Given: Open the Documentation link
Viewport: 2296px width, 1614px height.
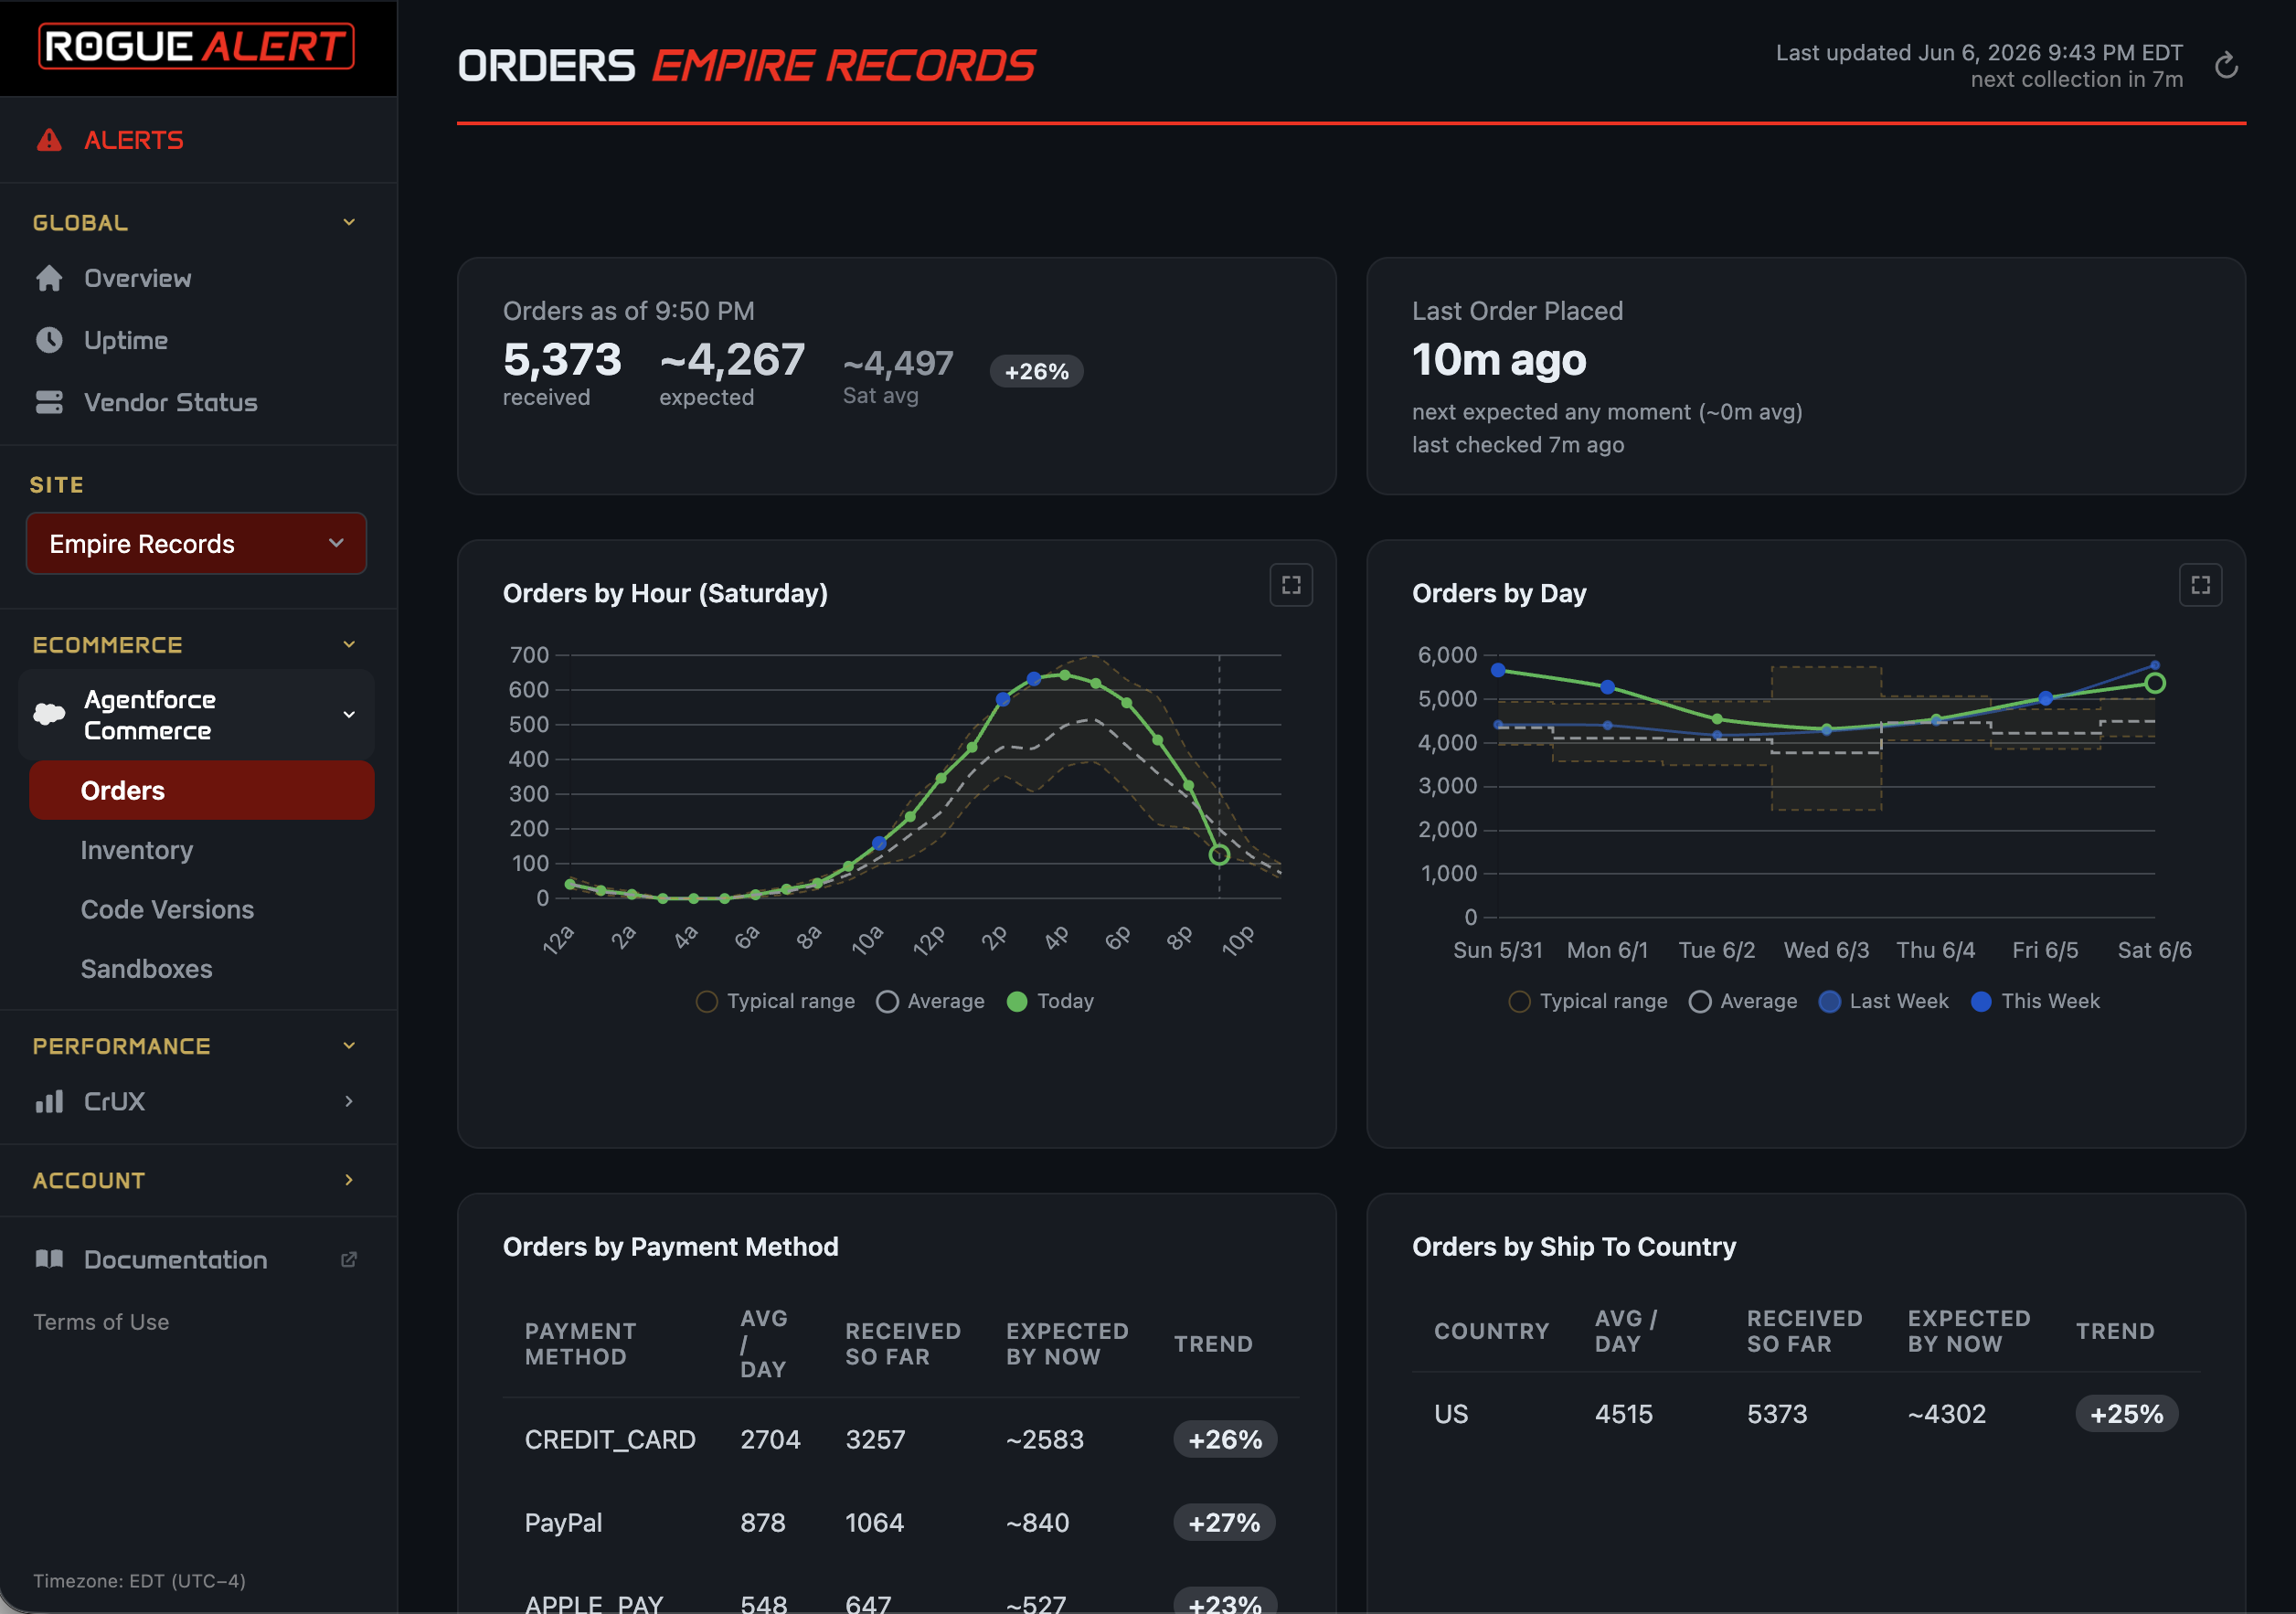Looking at the screenshot, I should (x=175, y=1259).
